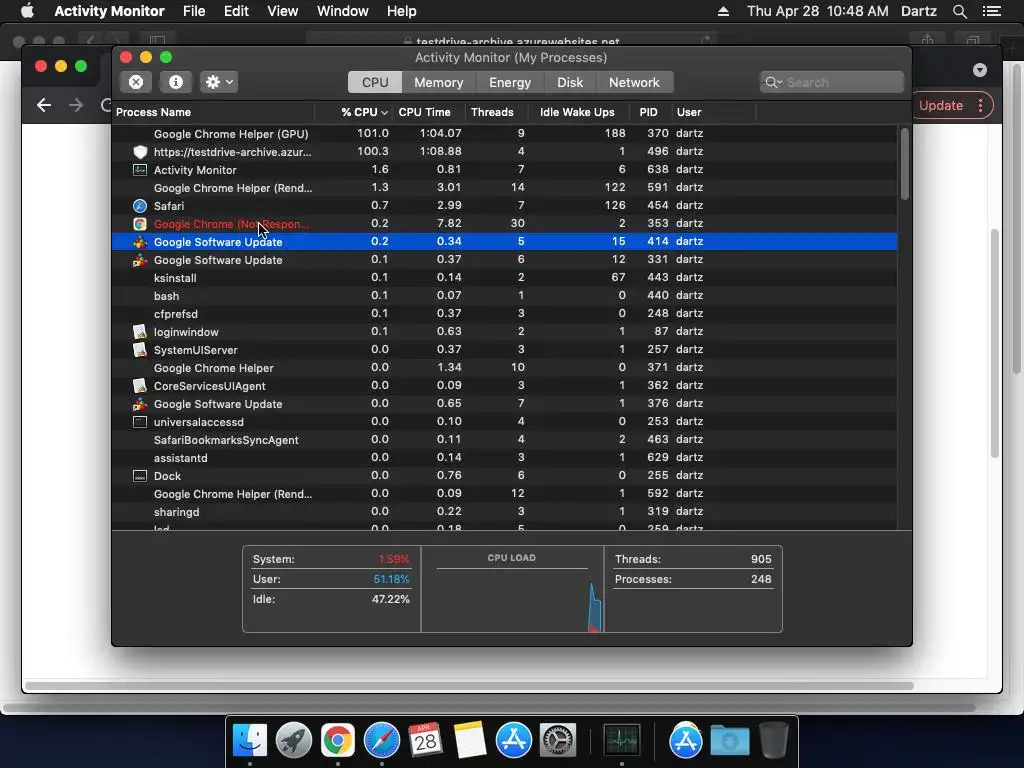Switch to the Memory tab
1024x768 pixels.
tap(438, 82)
